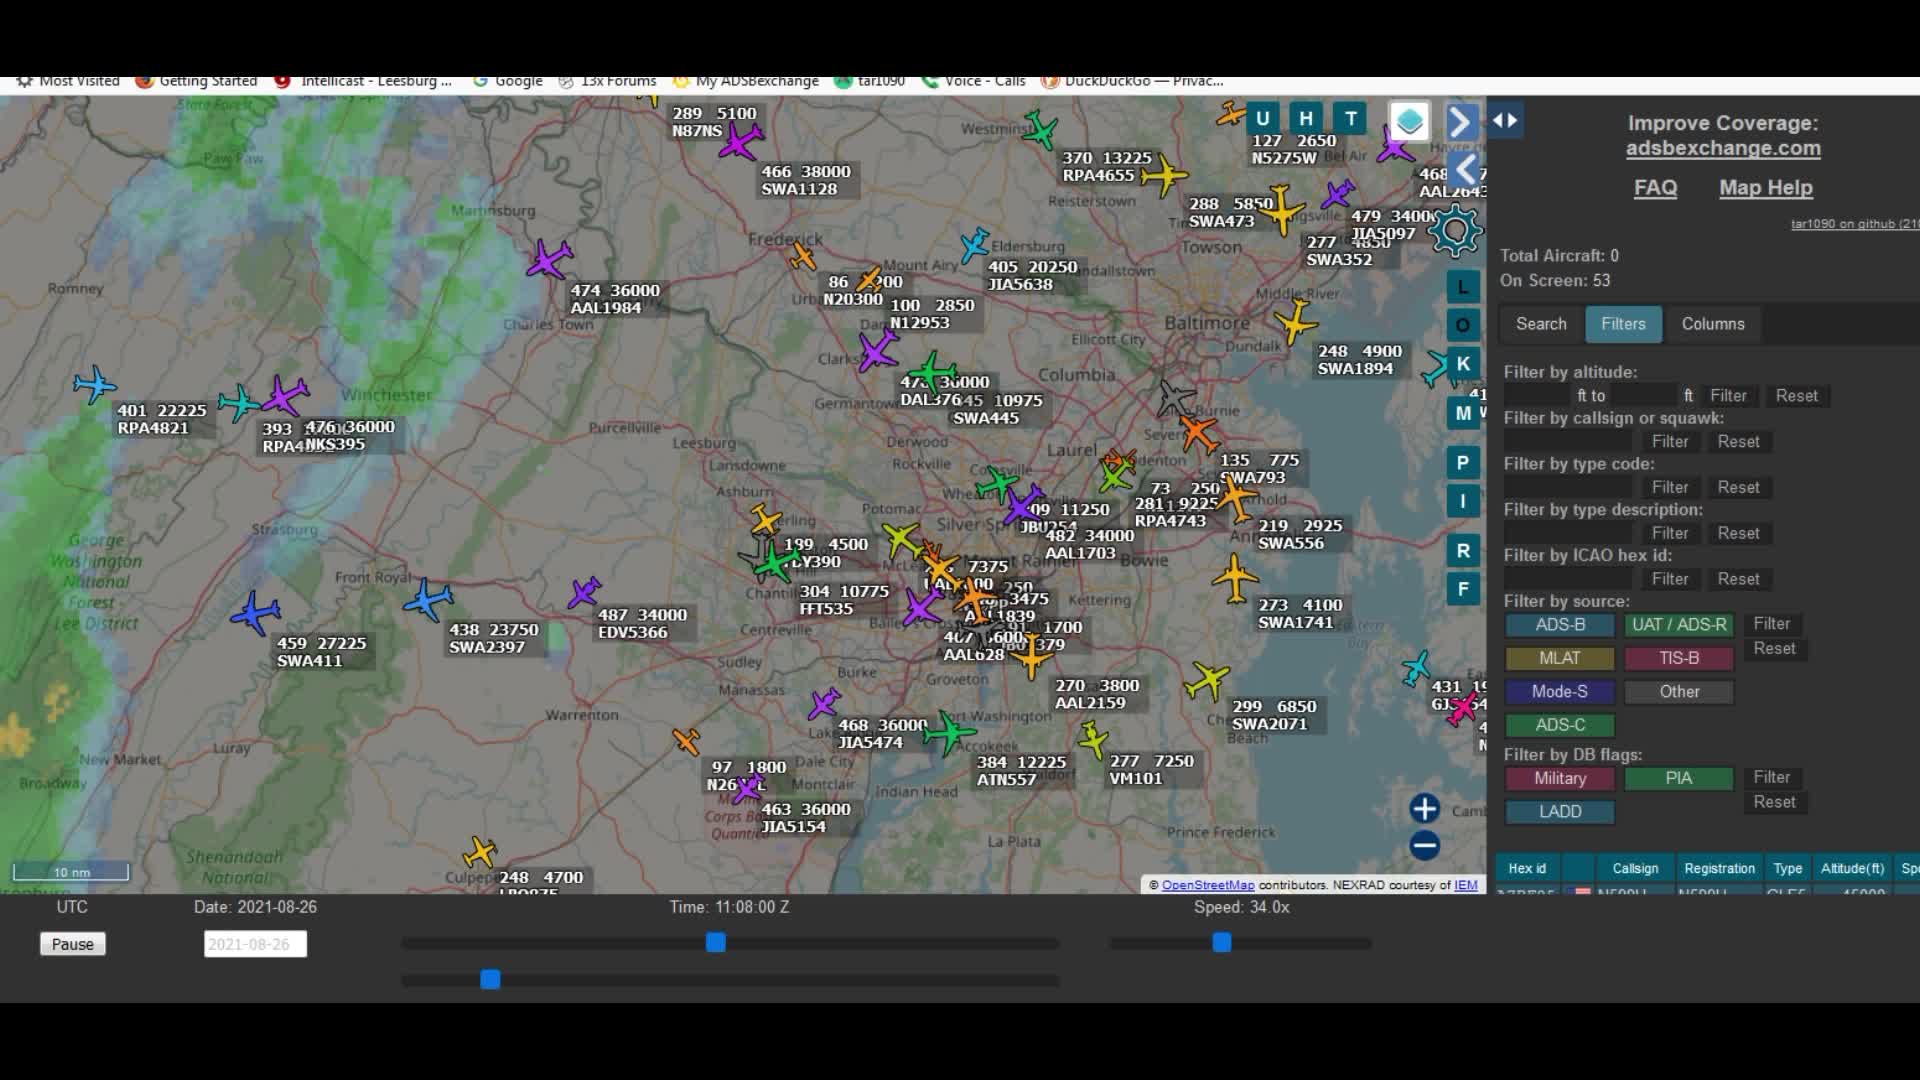Image resolution: width=1920 pixels, height=1080 pixels.
Task: Switch to the Columns tab
Action: [1713, 324]
